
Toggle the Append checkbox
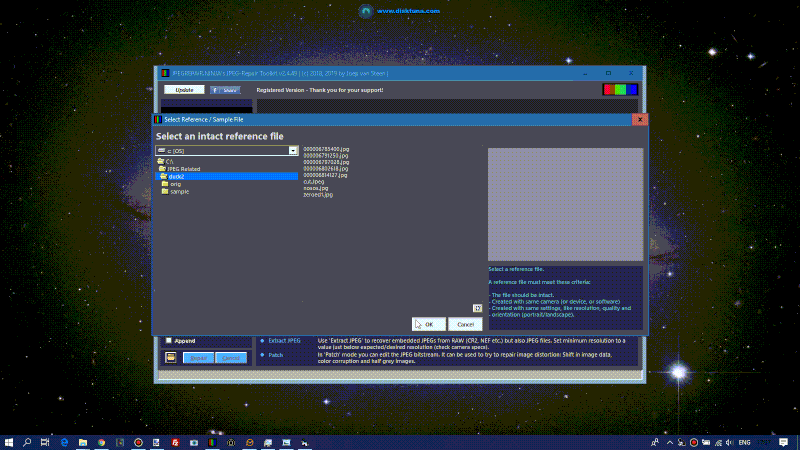point(168,340)
